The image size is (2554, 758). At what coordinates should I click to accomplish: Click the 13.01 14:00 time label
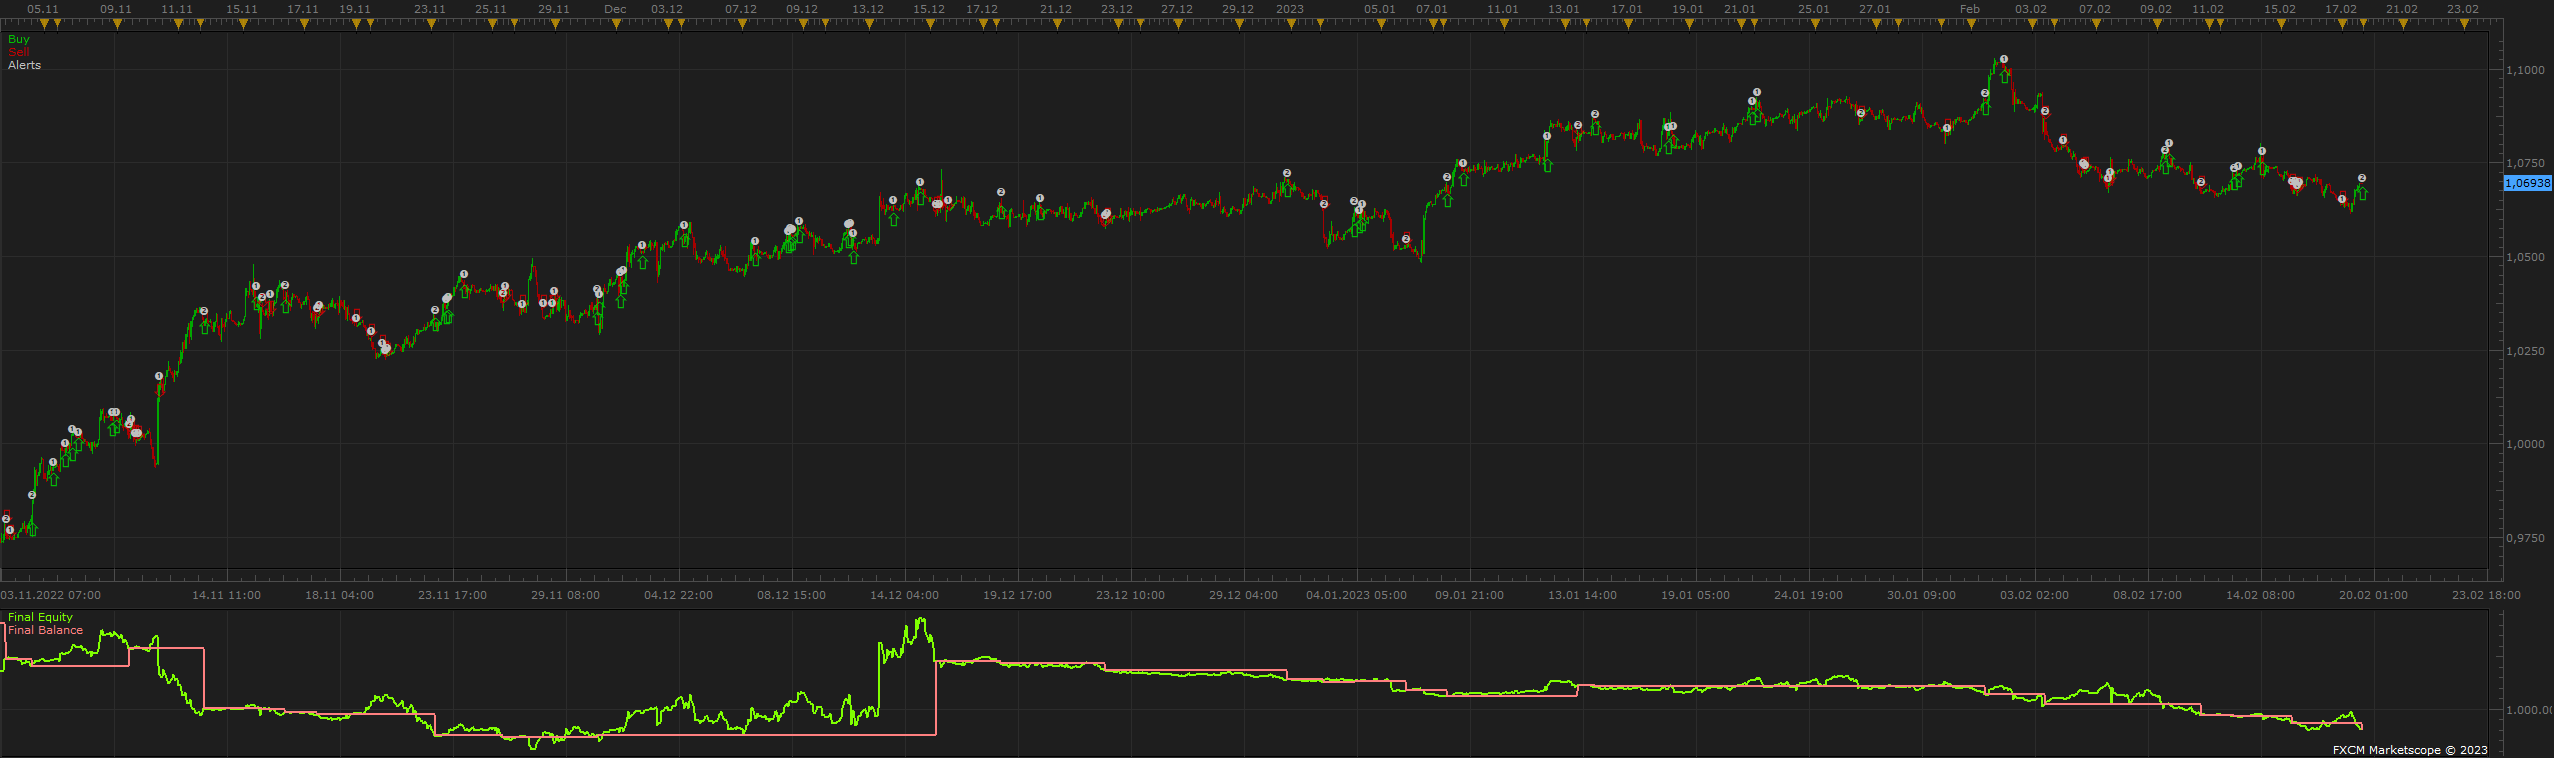[1583, 595]
